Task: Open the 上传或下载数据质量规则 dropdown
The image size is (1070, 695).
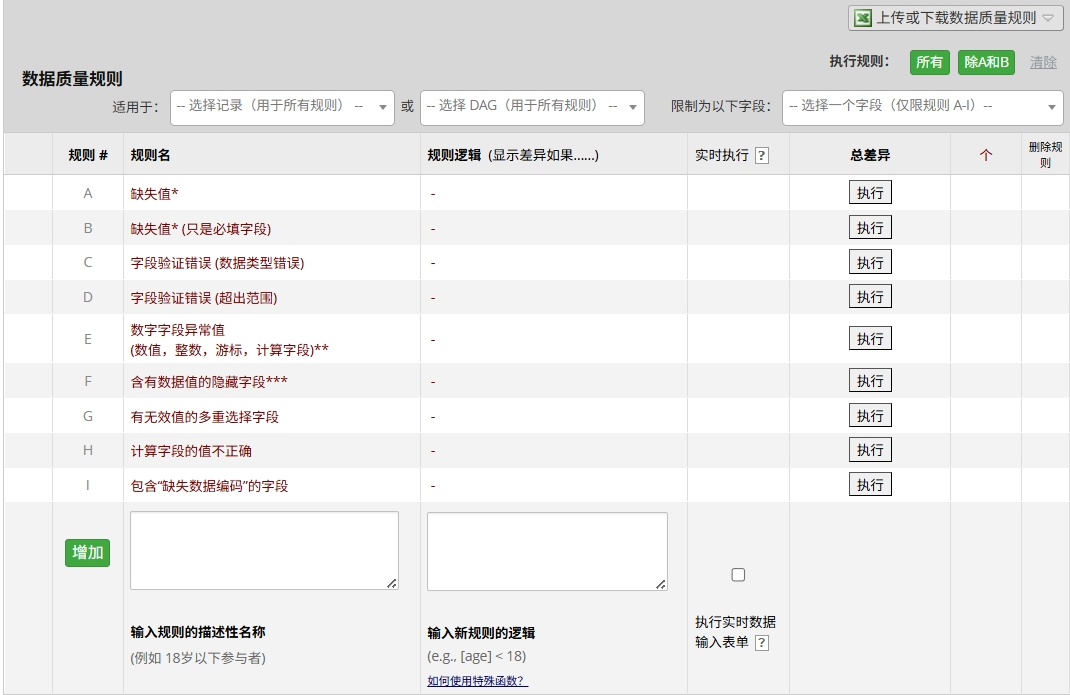Action: coord(955,18)
